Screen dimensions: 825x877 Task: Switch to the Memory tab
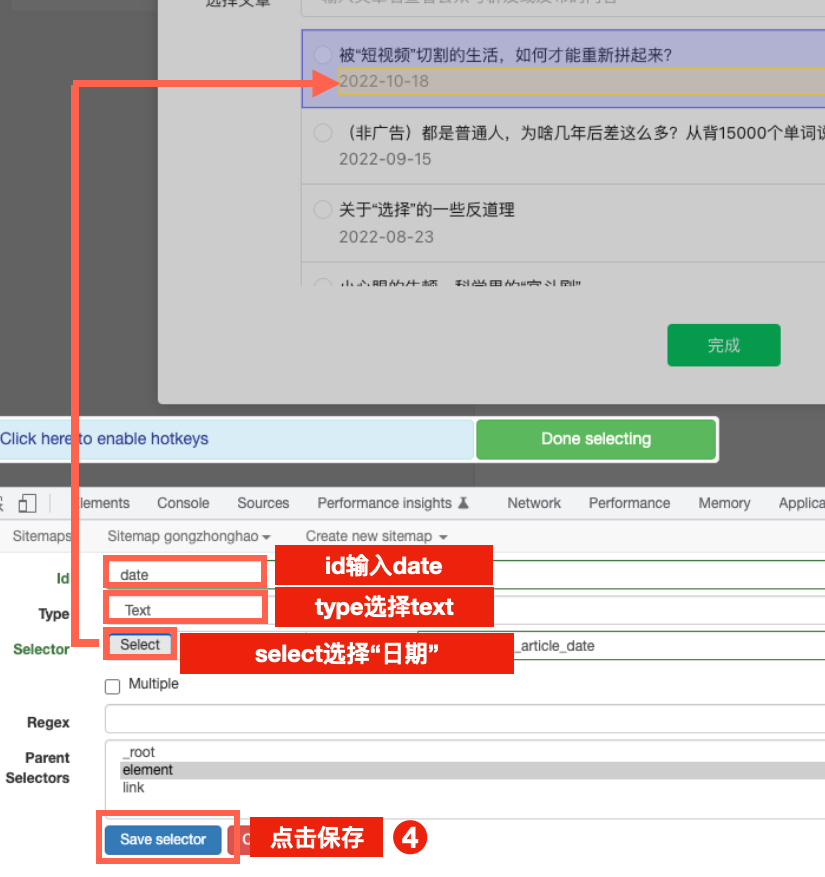coord(724,503)
